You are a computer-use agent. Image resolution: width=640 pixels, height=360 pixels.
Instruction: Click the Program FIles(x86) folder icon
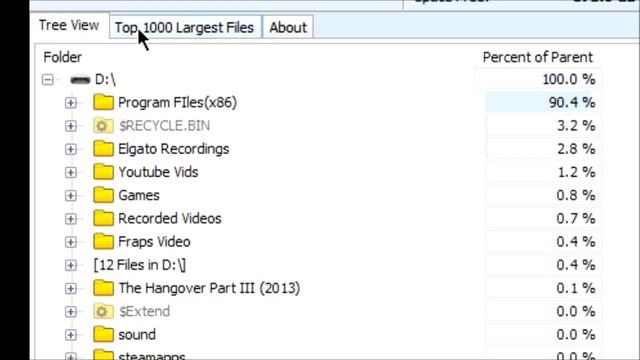coord(103,102)
